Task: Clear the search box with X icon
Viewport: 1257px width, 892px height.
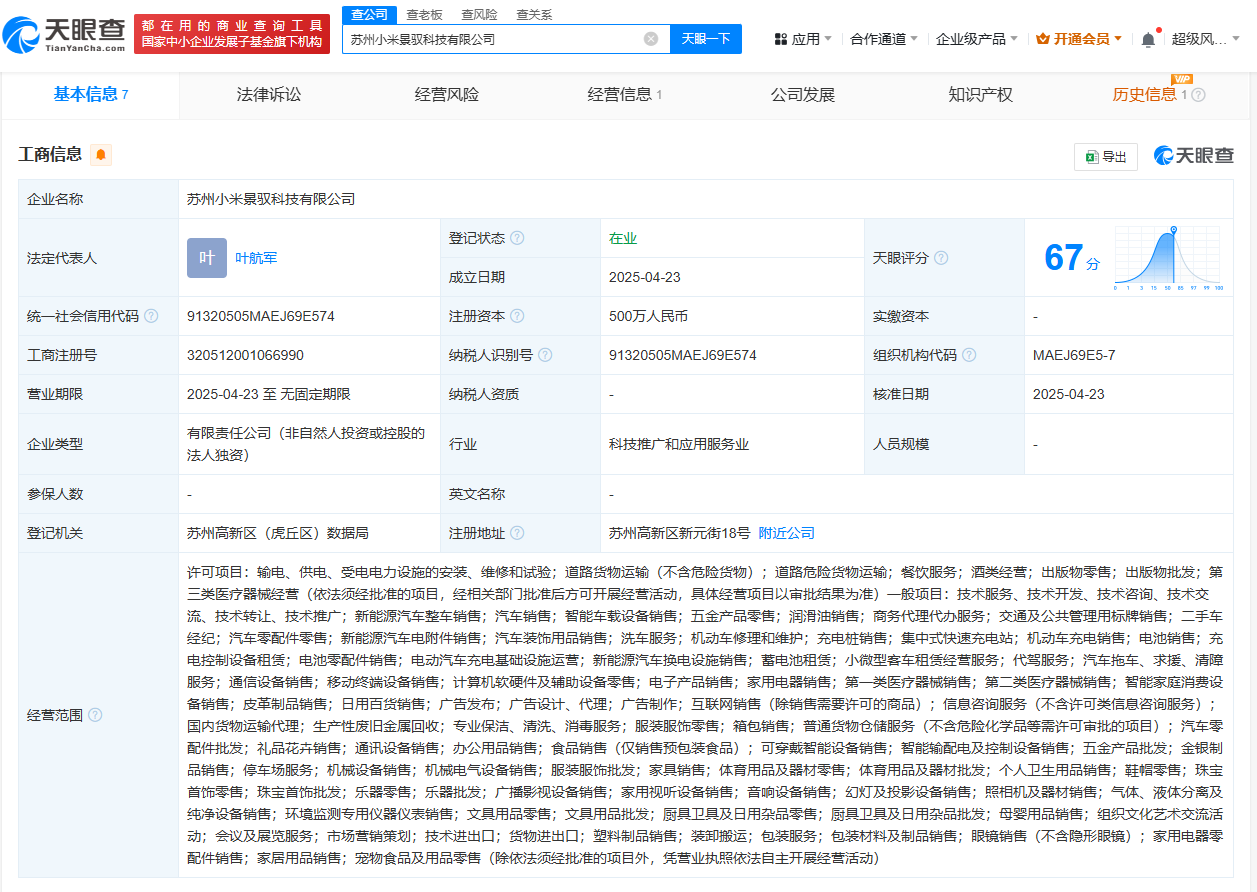Action: [651, 39]
